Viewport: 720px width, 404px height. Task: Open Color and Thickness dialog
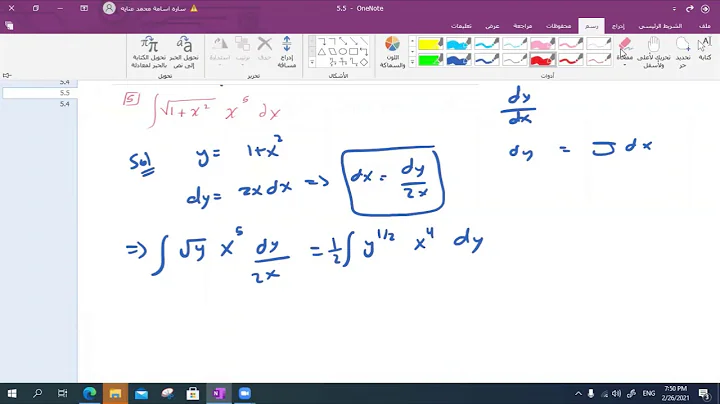click(392, 52)
